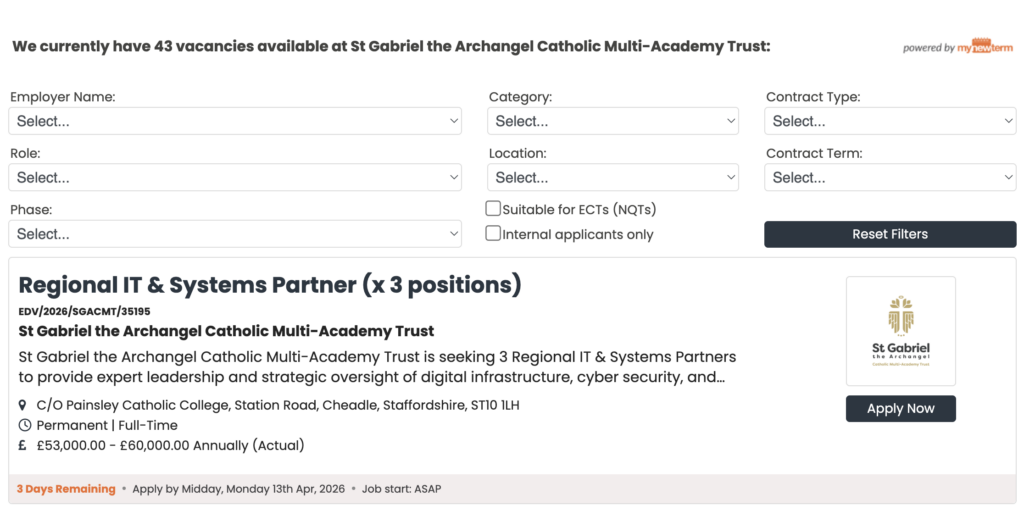This screenshot has width=1024, height=511.
Task: Click the £53,000.00 - £60,000.00 salary text
Action: pos(170,446)
